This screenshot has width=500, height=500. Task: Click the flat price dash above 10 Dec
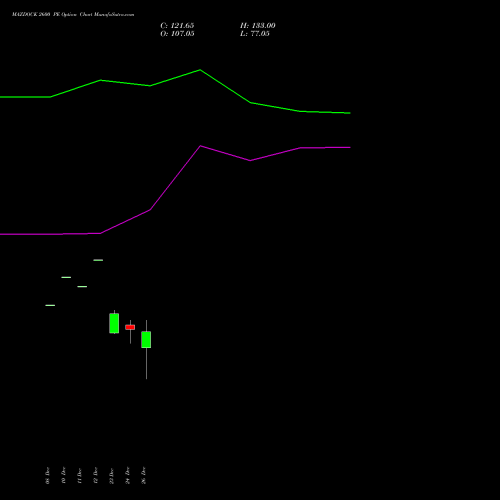click(66, 277)
